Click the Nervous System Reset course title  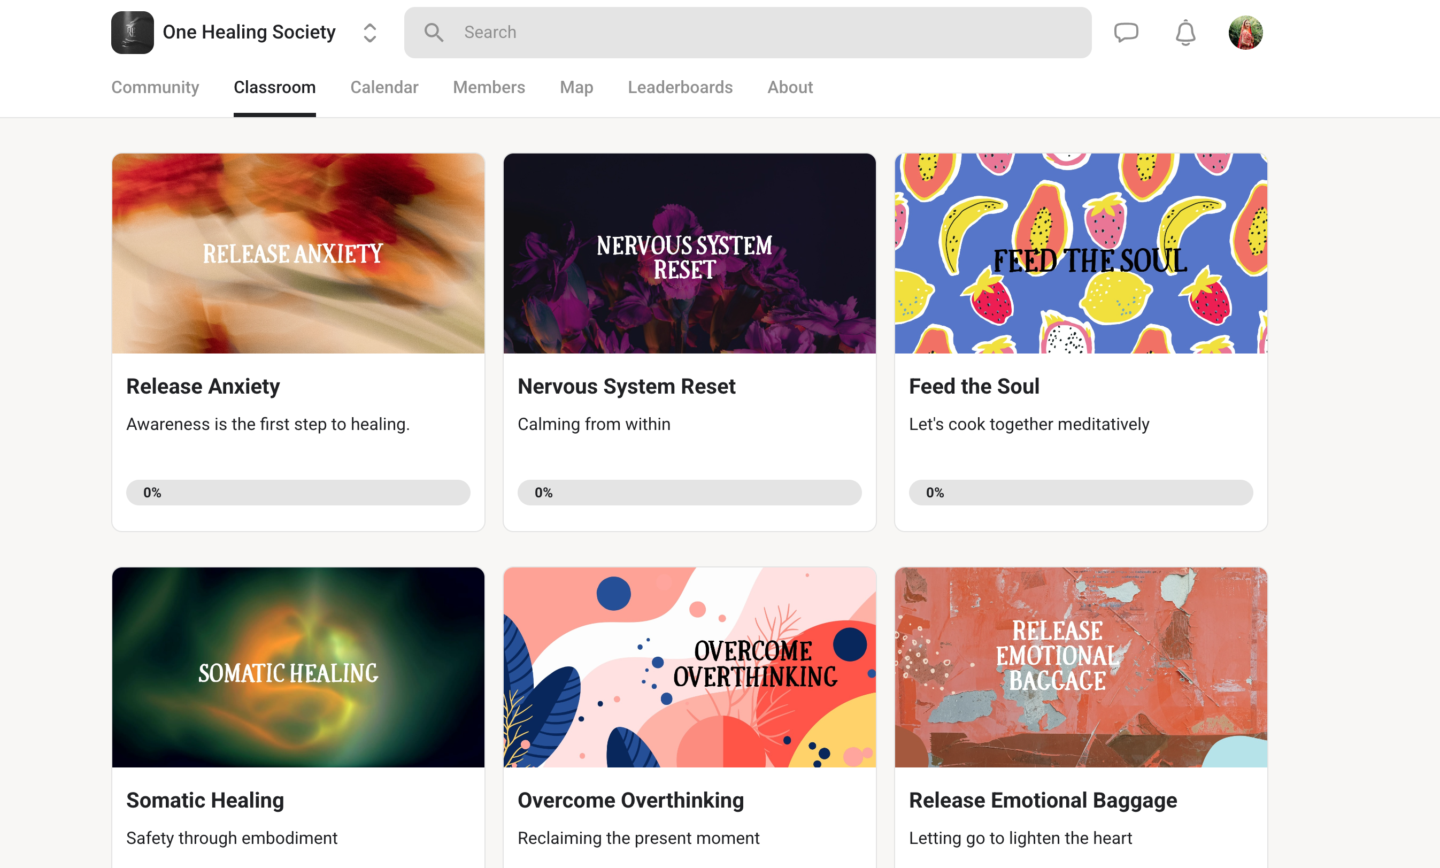coord(627,386)
